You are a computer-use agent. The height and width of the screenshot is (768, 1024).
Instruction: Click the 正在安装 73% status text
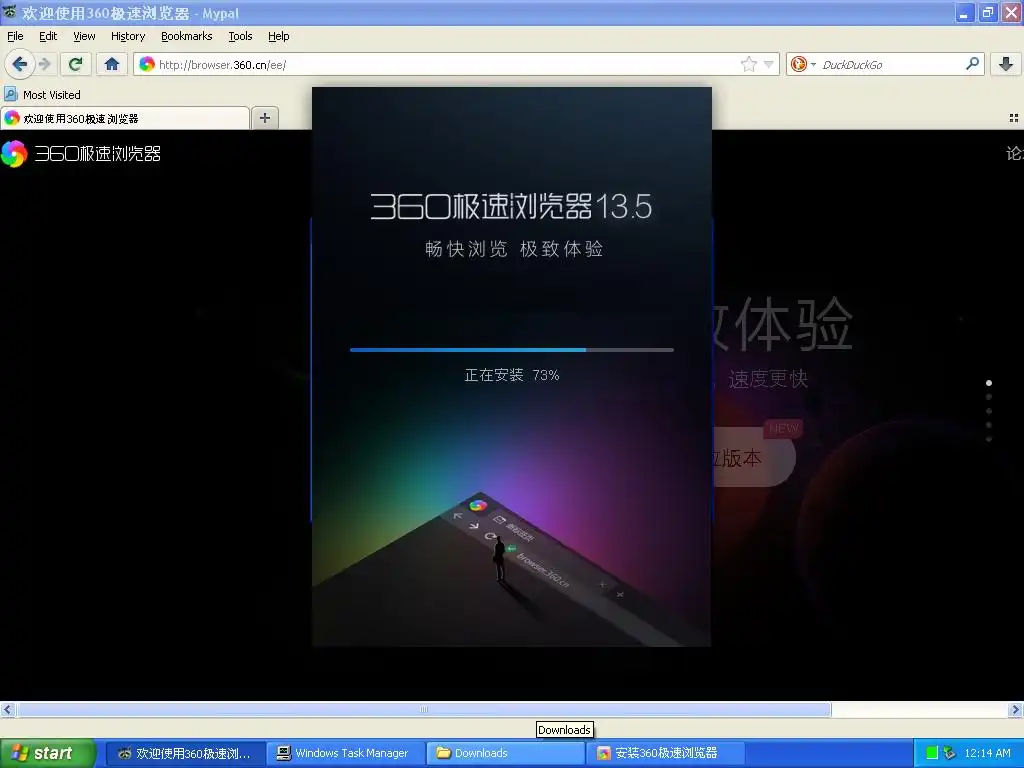[x=511, y=375]
